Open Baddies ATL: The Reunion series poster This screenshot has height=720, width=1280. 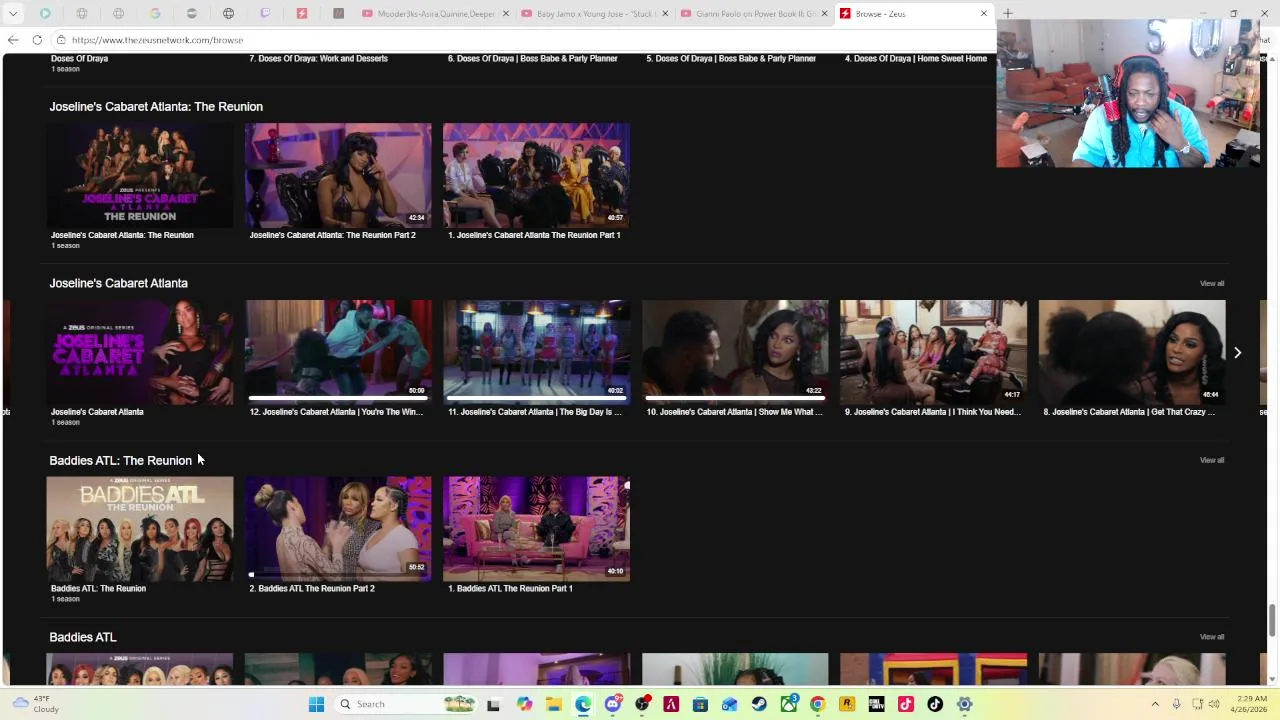(140, 529)
